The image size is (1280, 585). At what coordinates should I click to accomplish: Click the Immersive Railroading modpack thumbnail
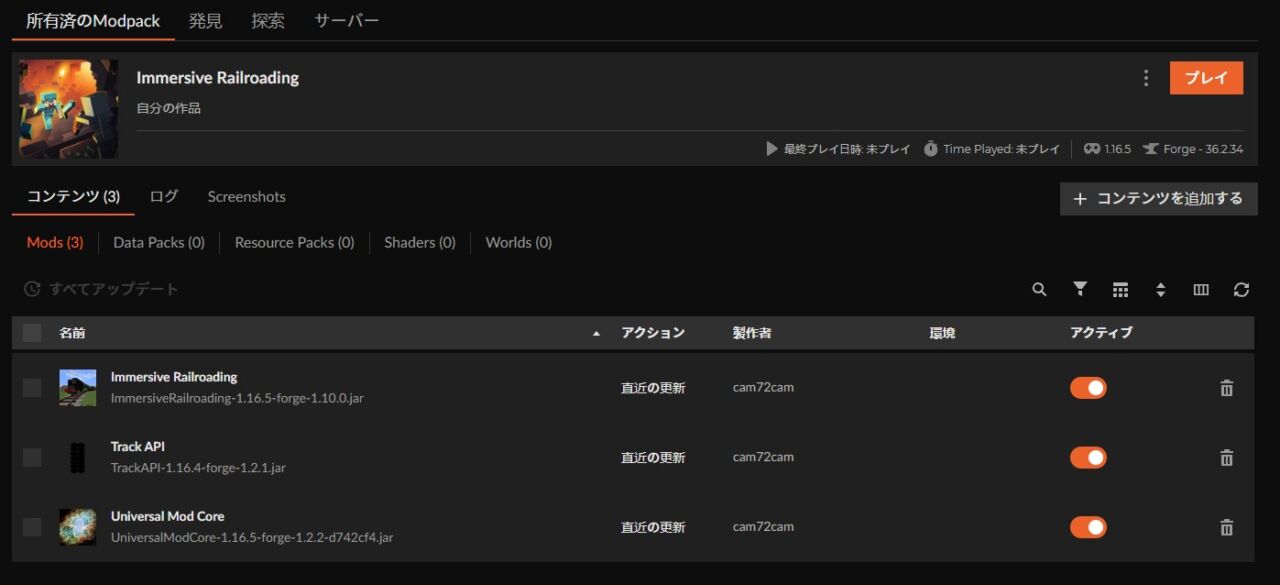[x=67, y=108]
